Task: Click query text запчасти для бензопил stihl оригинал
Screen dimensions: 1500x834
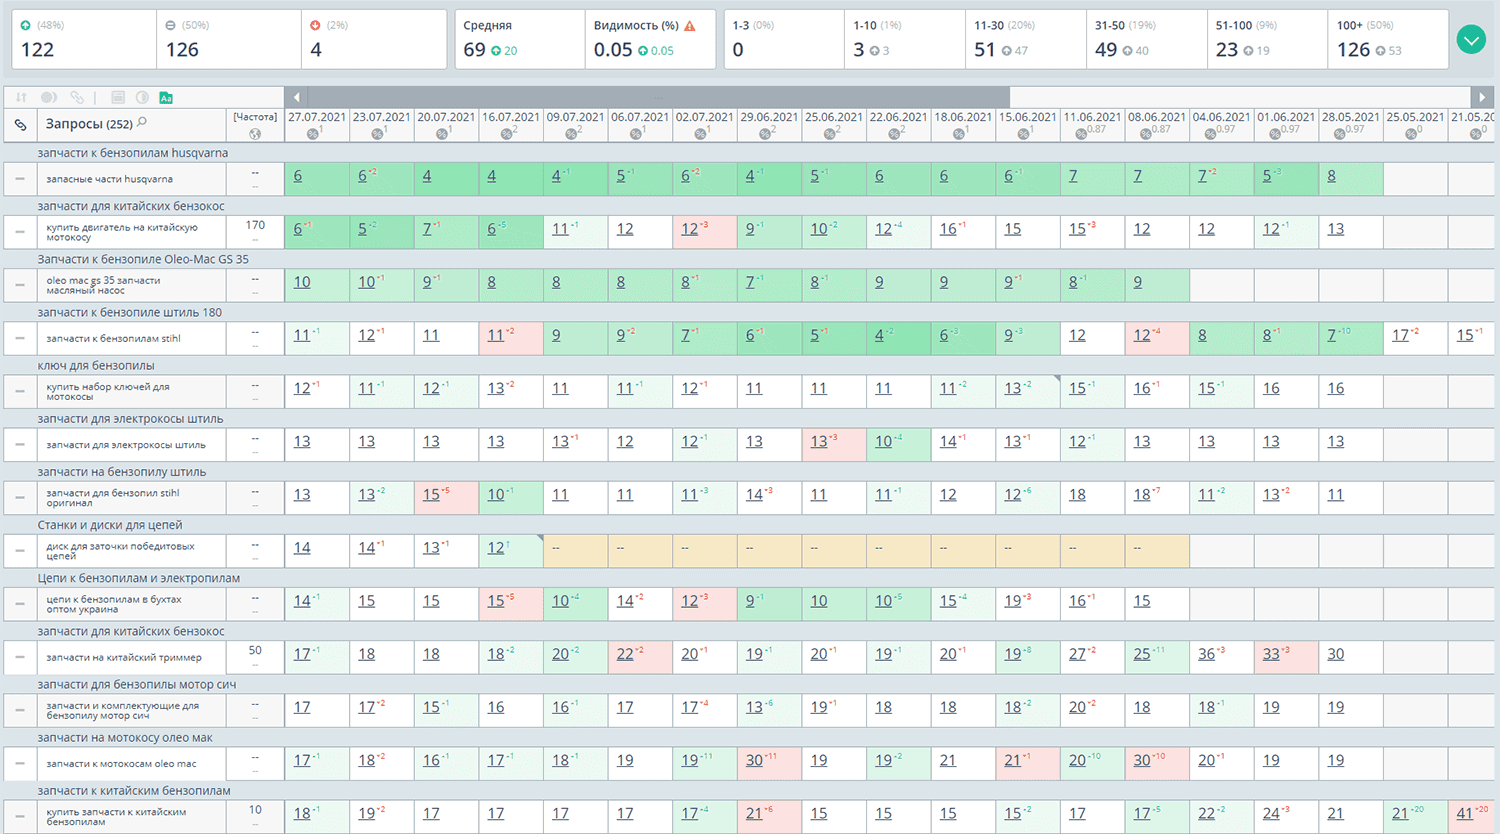Action: (x=113, y=498)
